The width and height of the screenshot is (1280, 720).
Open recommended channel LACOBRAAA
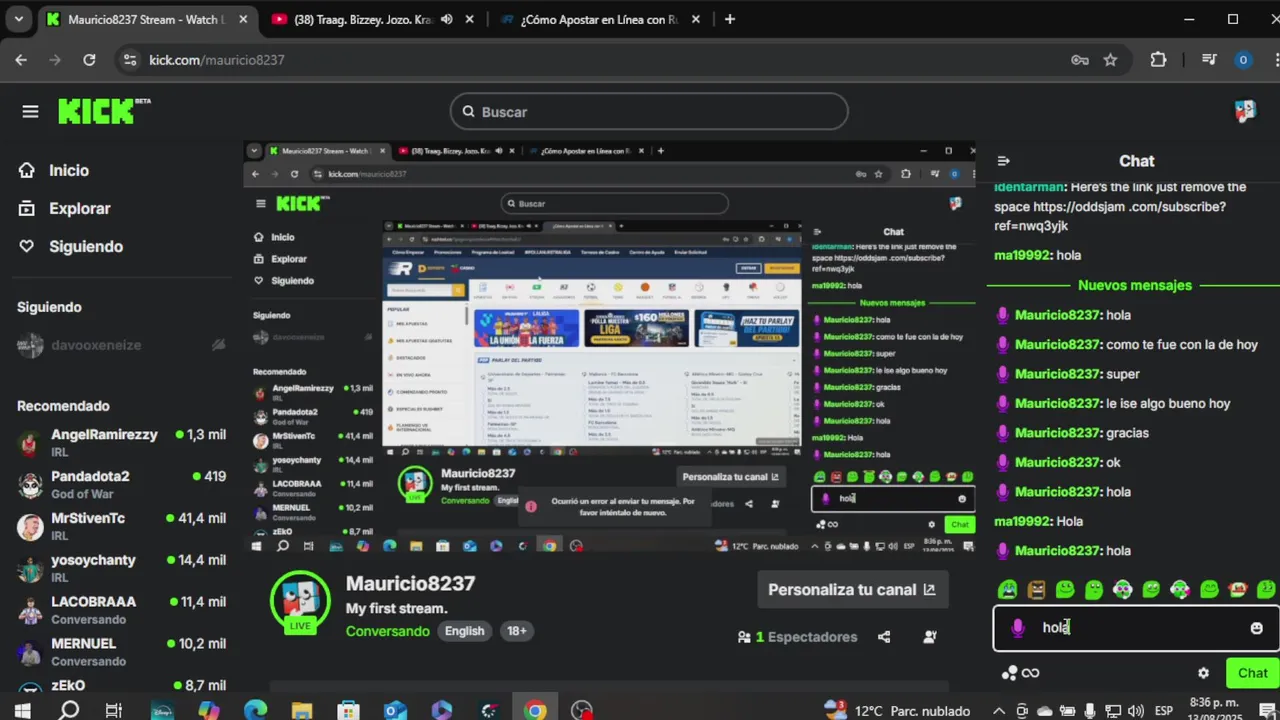point(122,610)
